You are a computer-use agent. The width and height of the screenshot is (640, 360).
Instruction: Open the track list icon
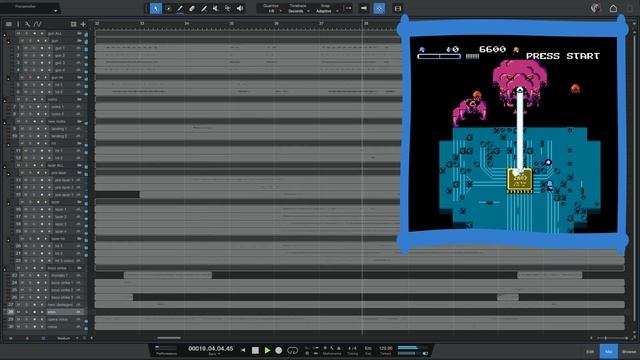coord(9,24)
